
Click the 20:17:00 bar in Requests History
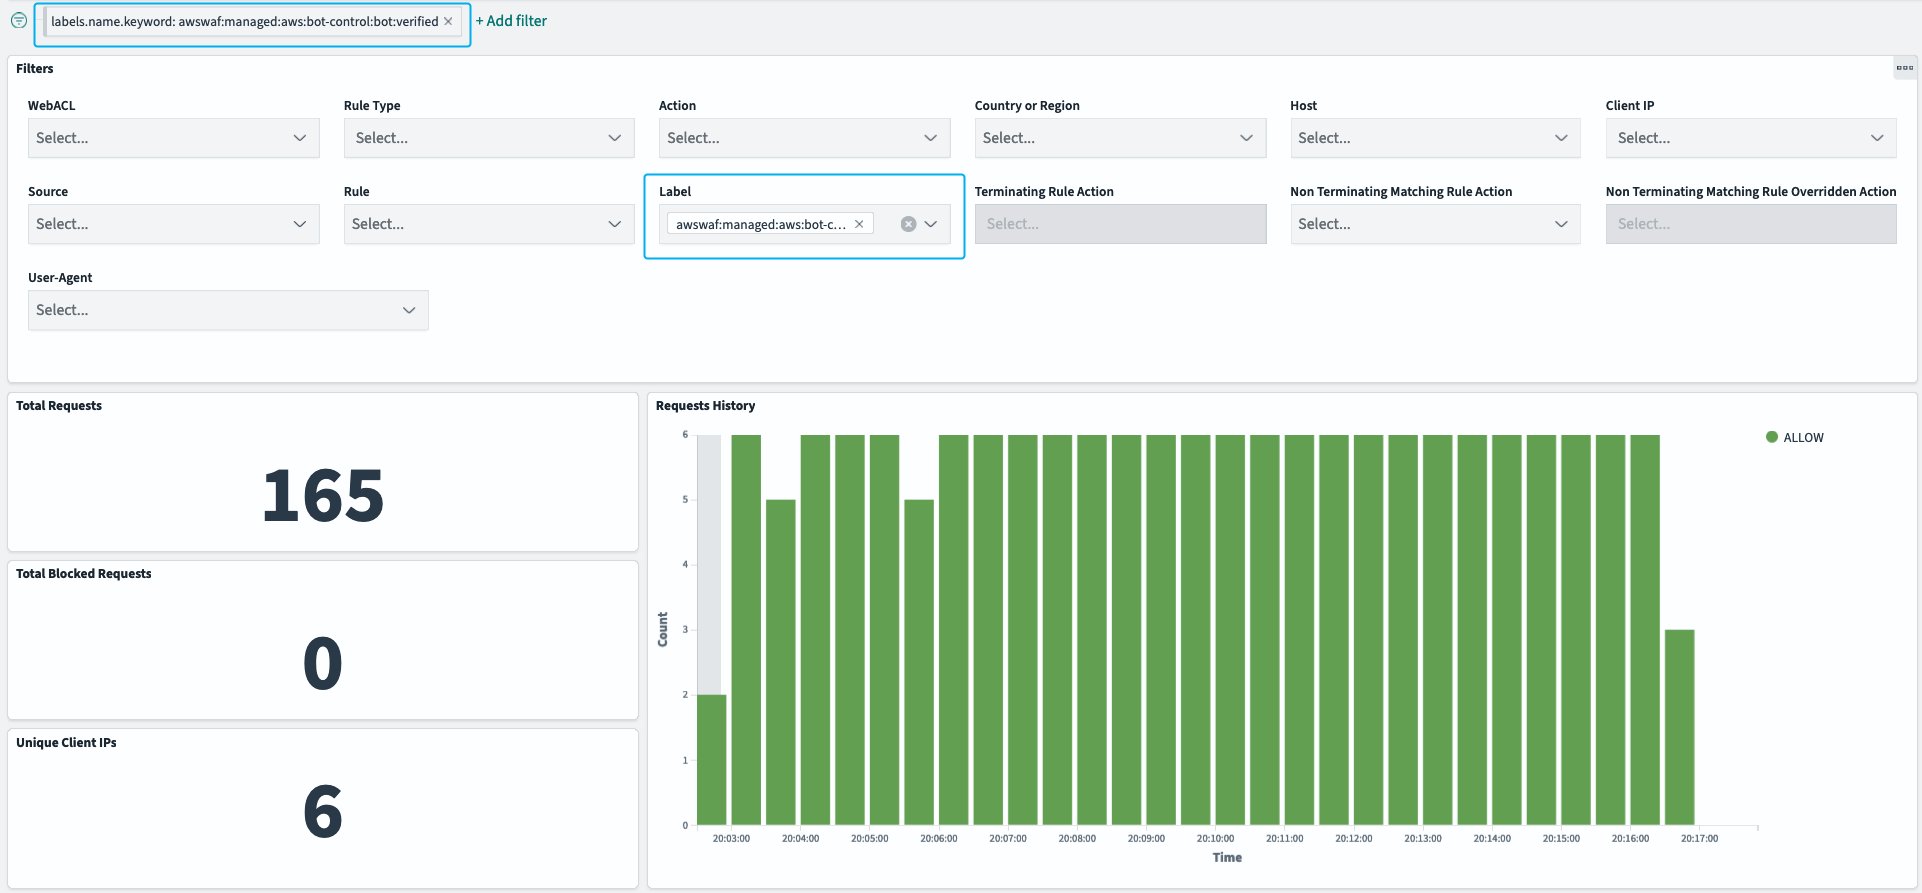(x=1679, y=727)
